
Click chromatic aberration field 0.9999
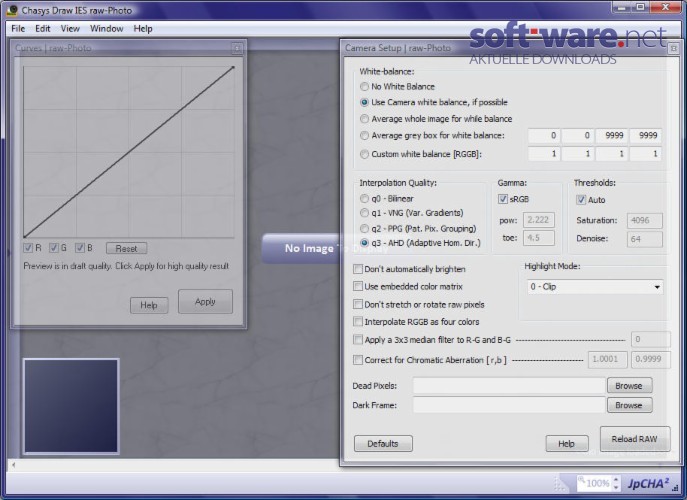[x=650, y=359]
